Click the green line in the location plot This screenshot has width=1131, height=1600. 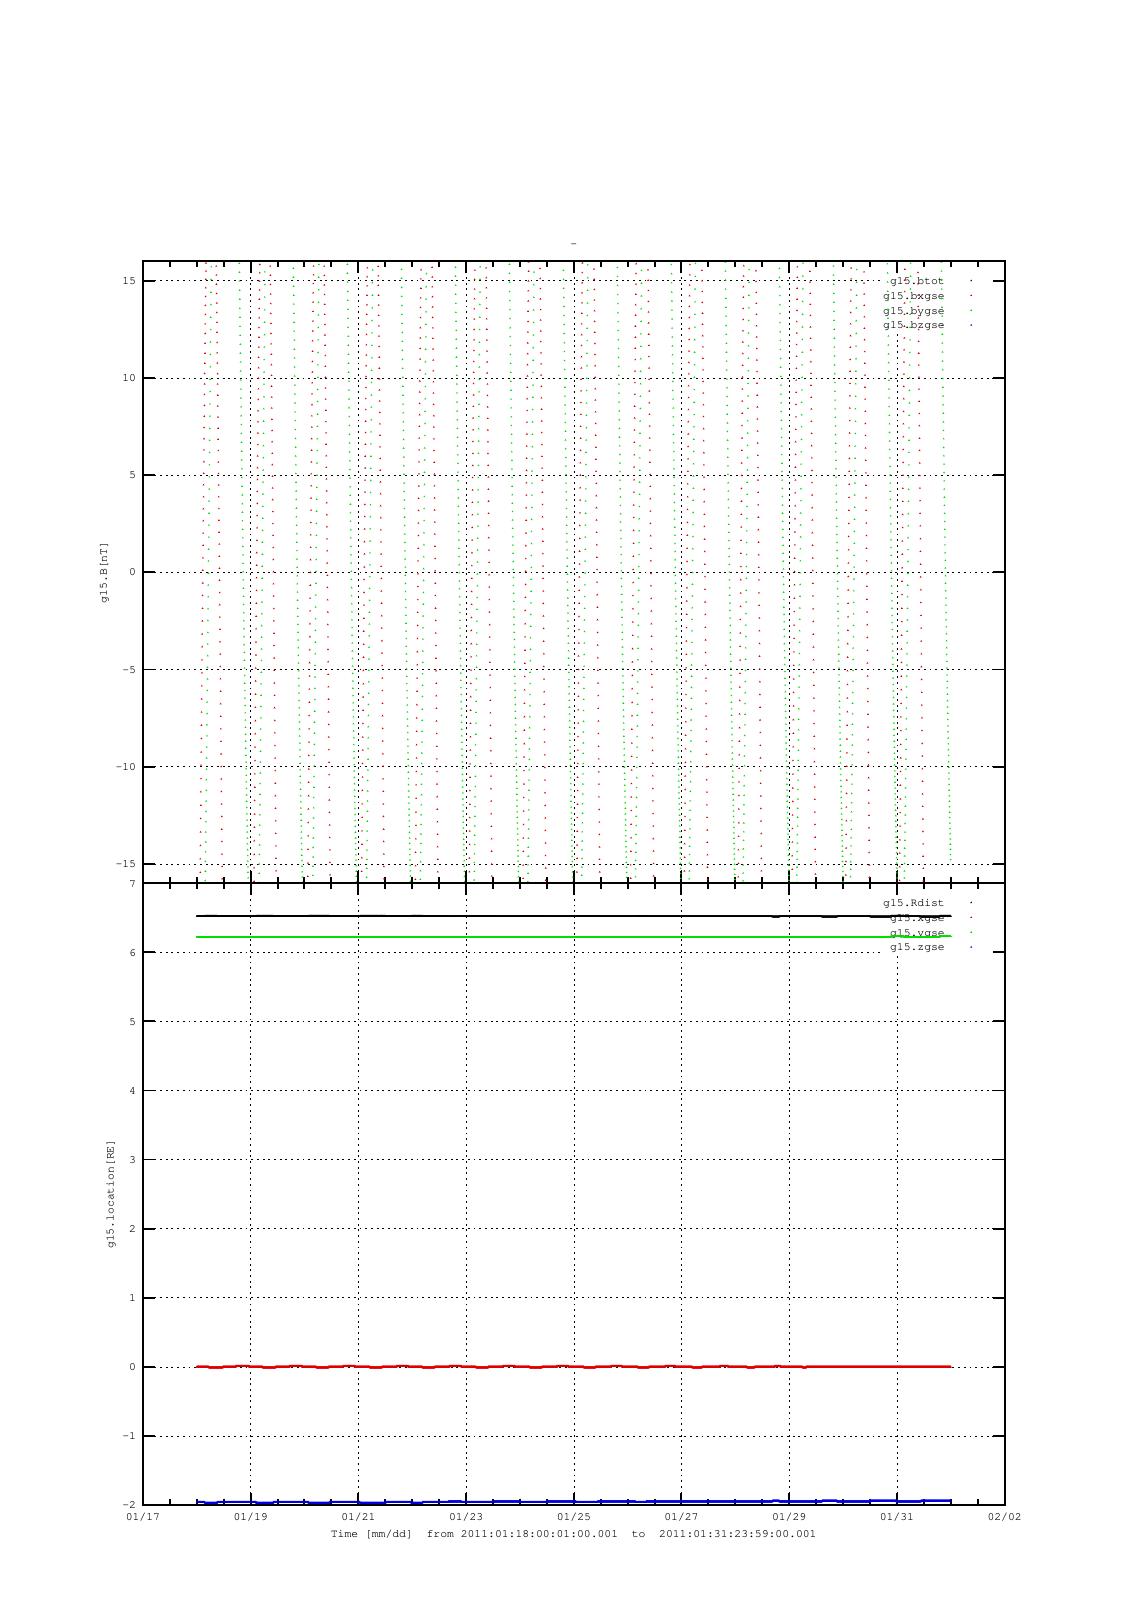coord(574,937)
